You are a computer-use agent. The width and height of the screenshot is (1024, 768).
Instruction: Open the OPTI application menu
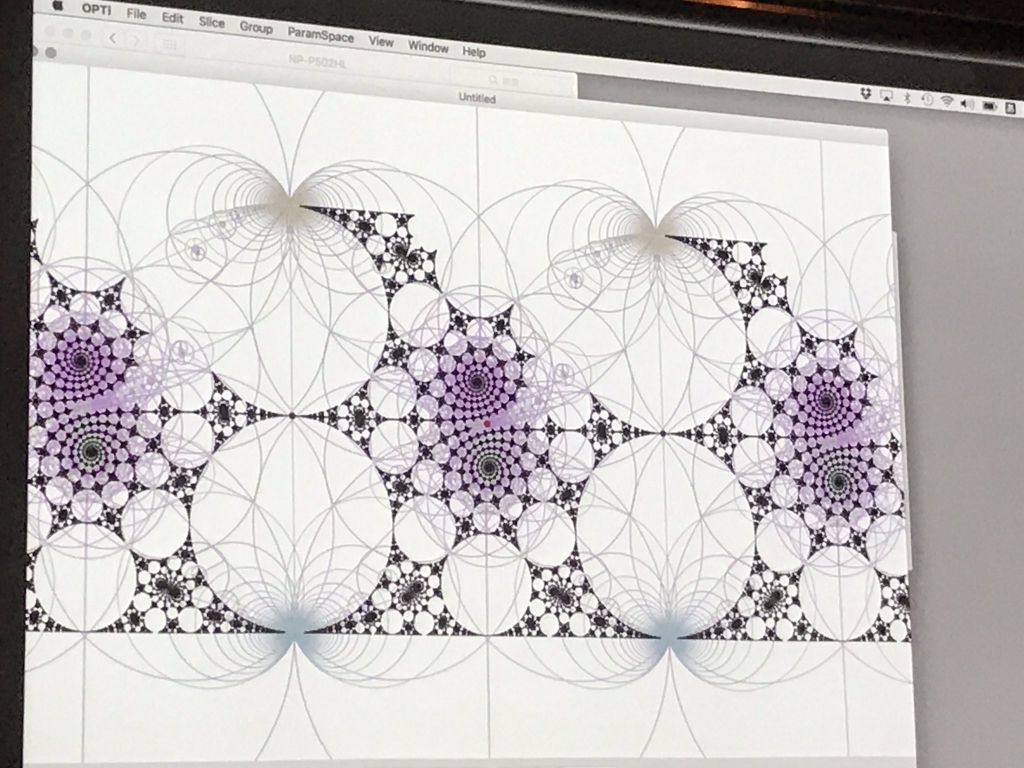click(x=97, y=11)
